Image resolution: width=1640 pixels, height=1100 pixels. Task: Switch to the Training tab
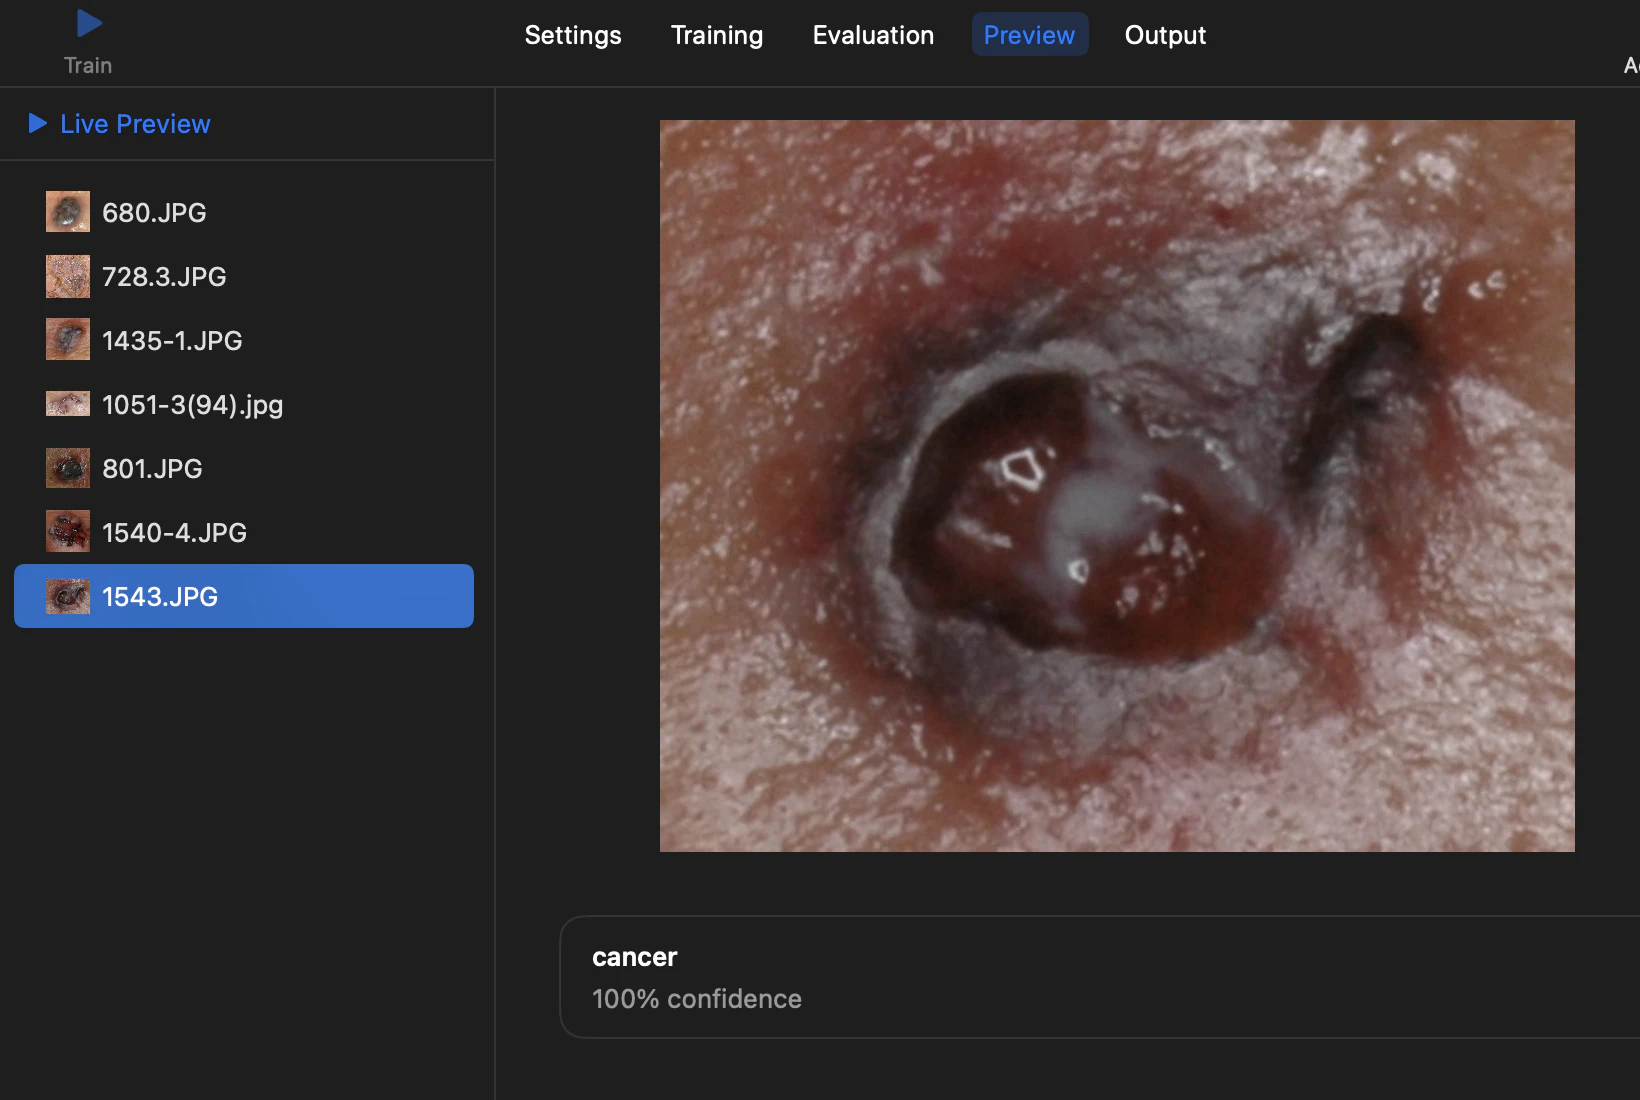tap(717, 35)
